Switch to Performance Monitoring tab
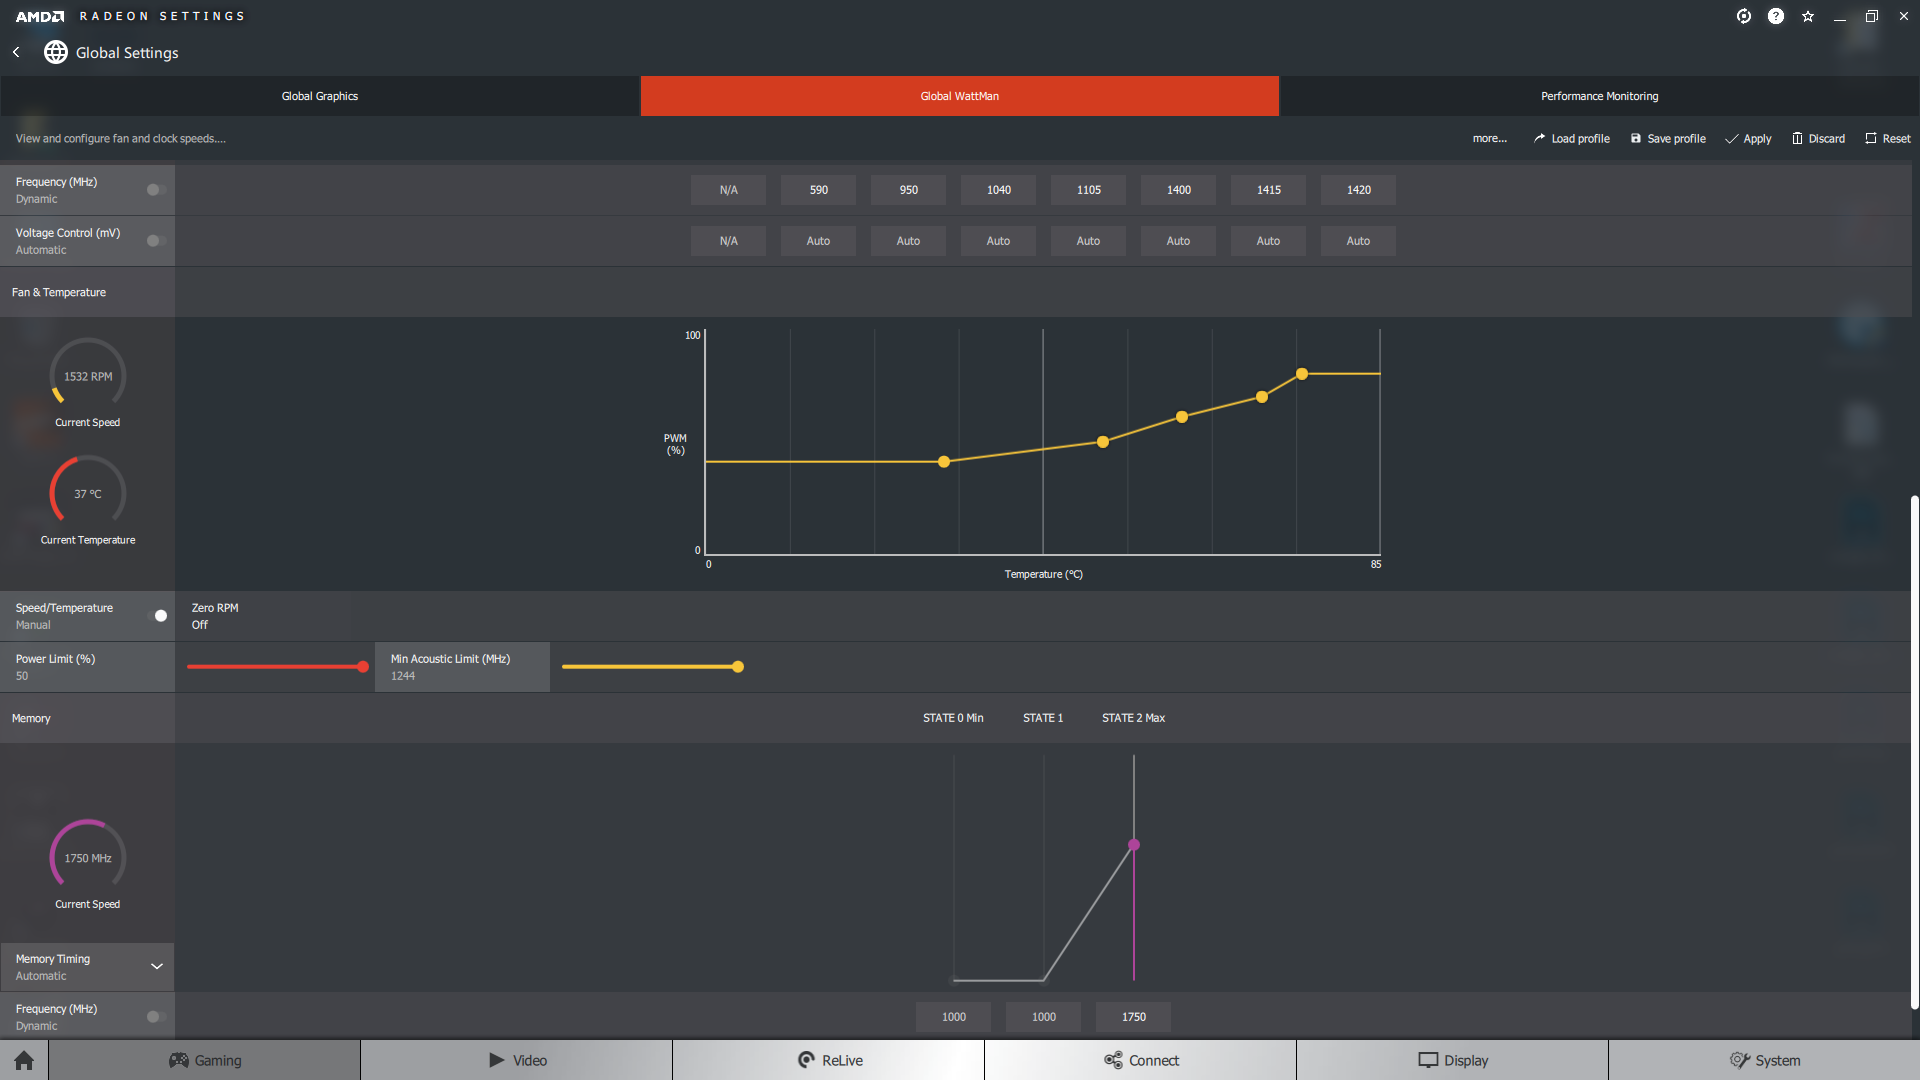1920x1080 pixels. coord(1600,96)
